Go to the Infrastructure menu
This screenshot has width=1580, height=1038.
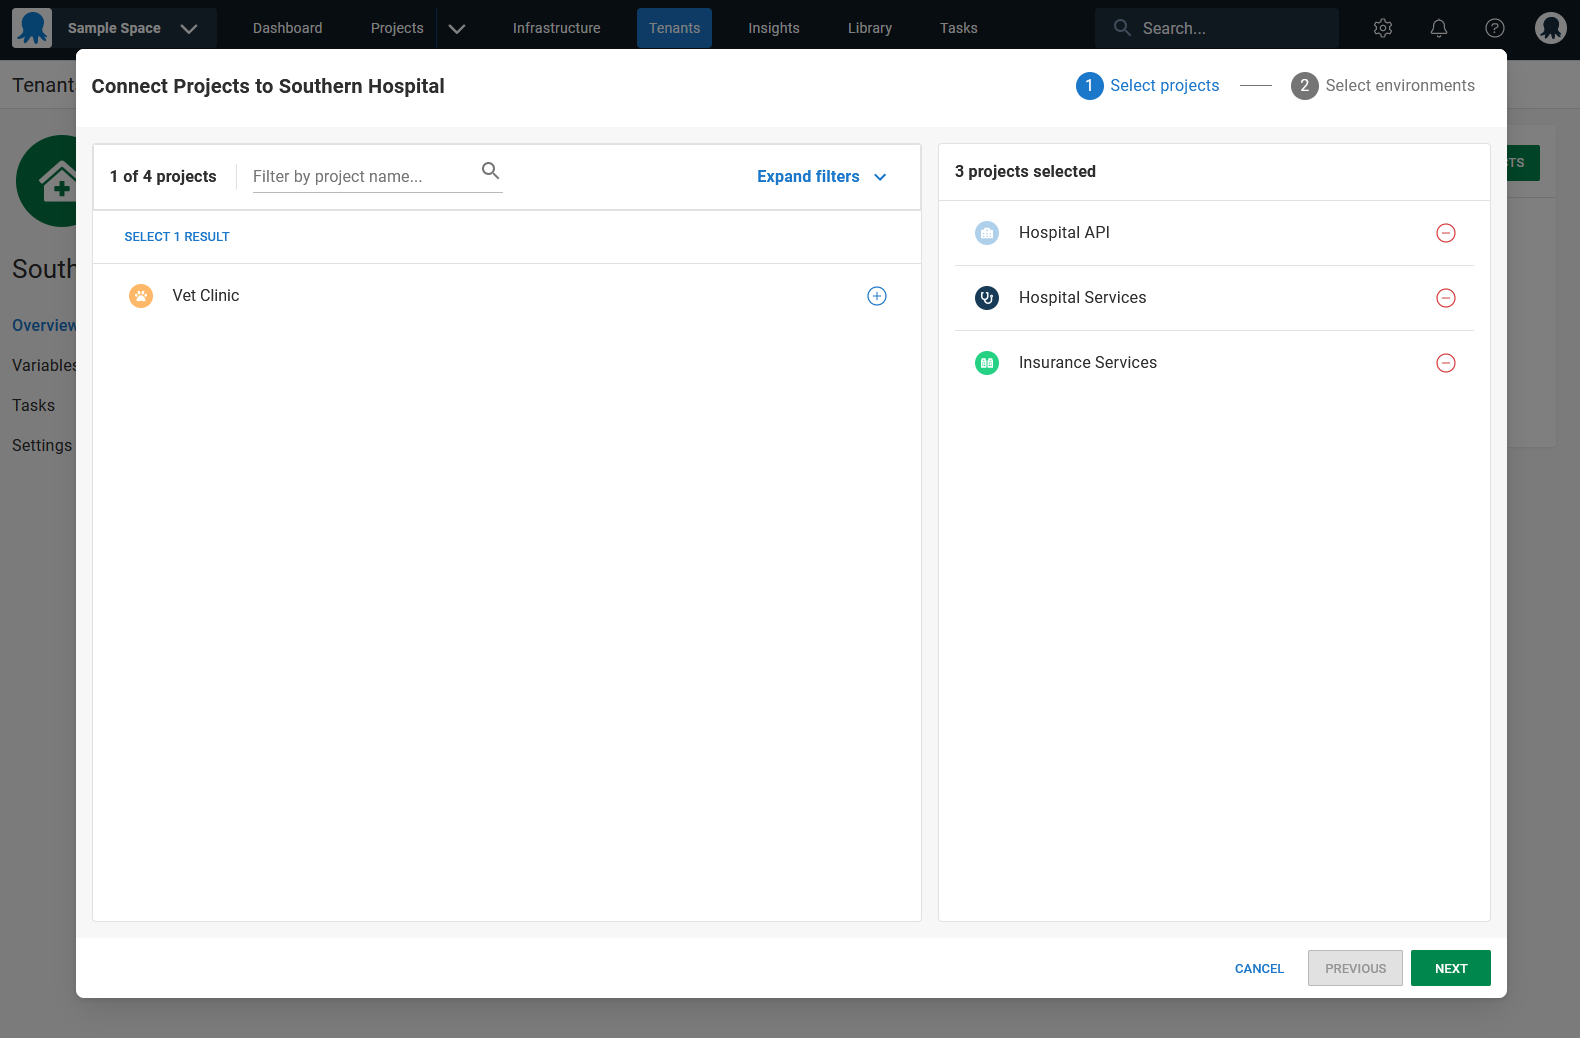click(x=556, y=28)
